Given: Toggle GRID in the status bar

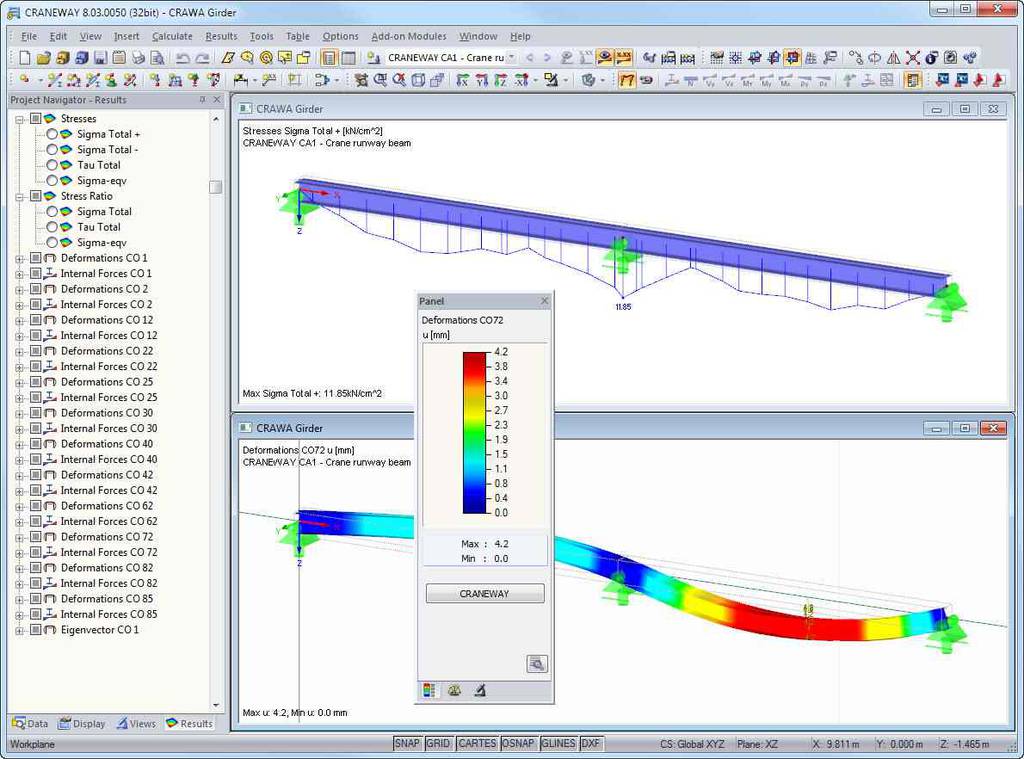Looking at the screenshot, I should point(438,743).
